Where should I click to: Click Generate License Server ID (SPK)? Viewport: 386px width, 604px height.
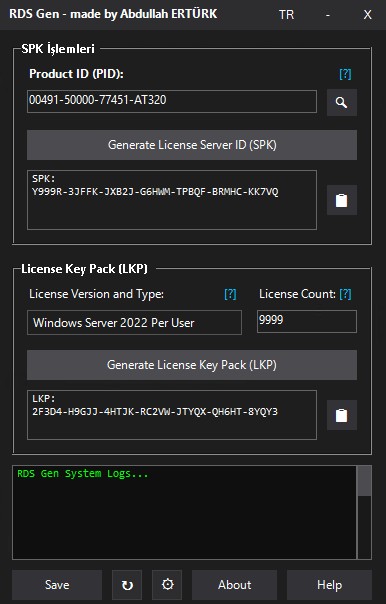(192, 145)
